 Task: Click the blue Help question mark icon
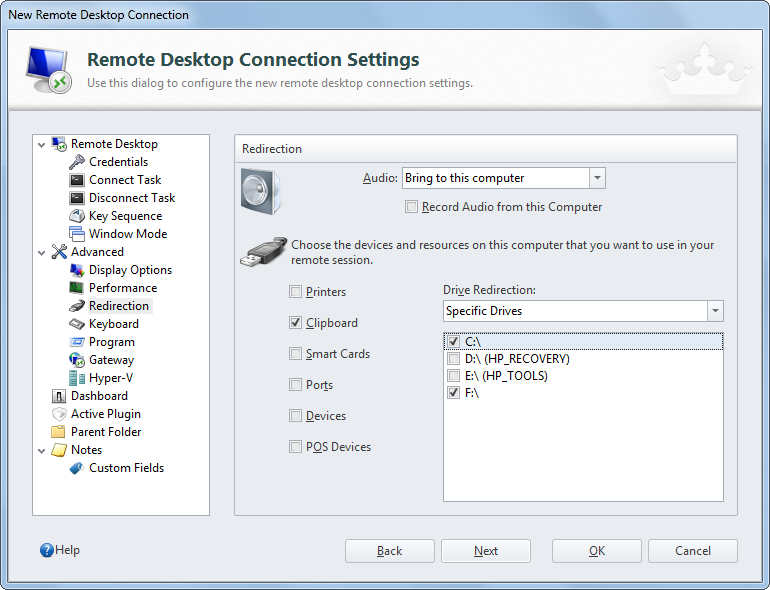(46, 550)
